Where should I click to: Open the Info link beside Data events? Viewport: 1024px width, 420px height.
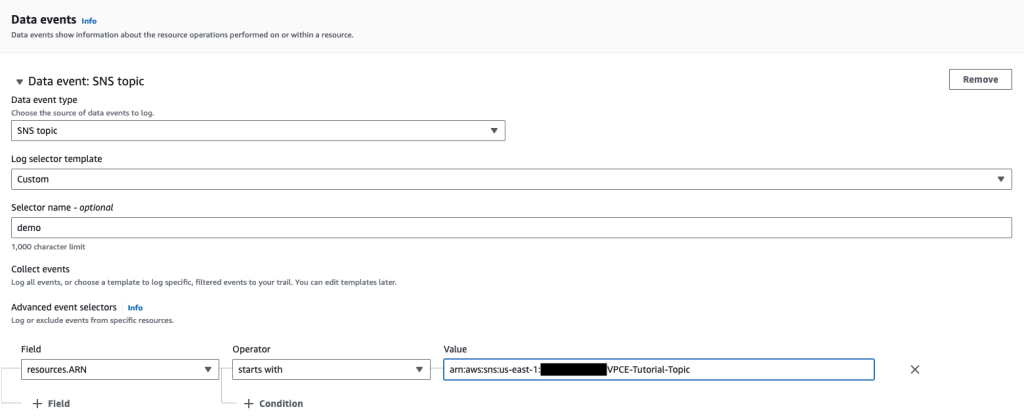[x=89, y=21]
